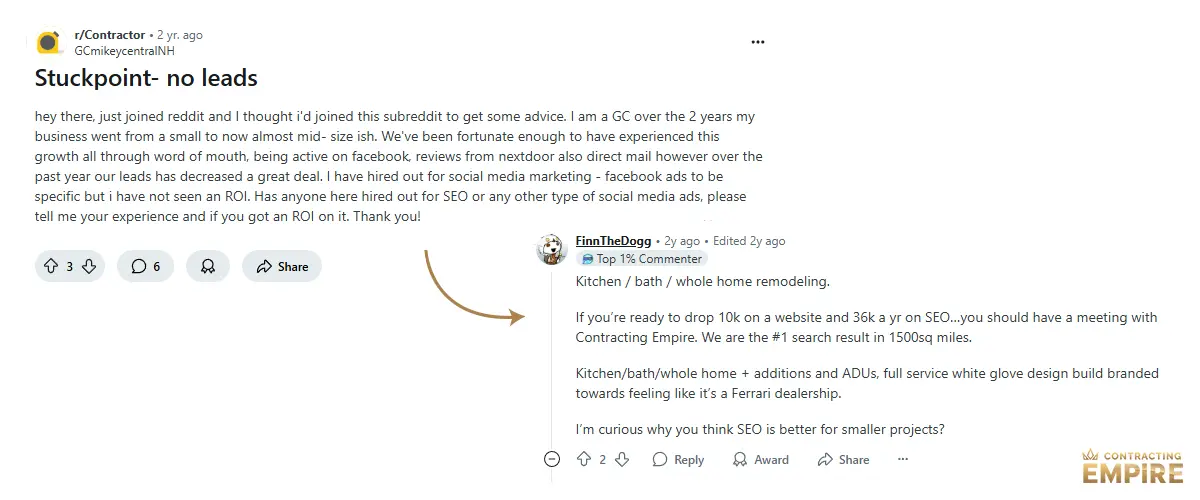Share FinnTheDogg's comment
The image size is (1200, 500).
point(843,460)
